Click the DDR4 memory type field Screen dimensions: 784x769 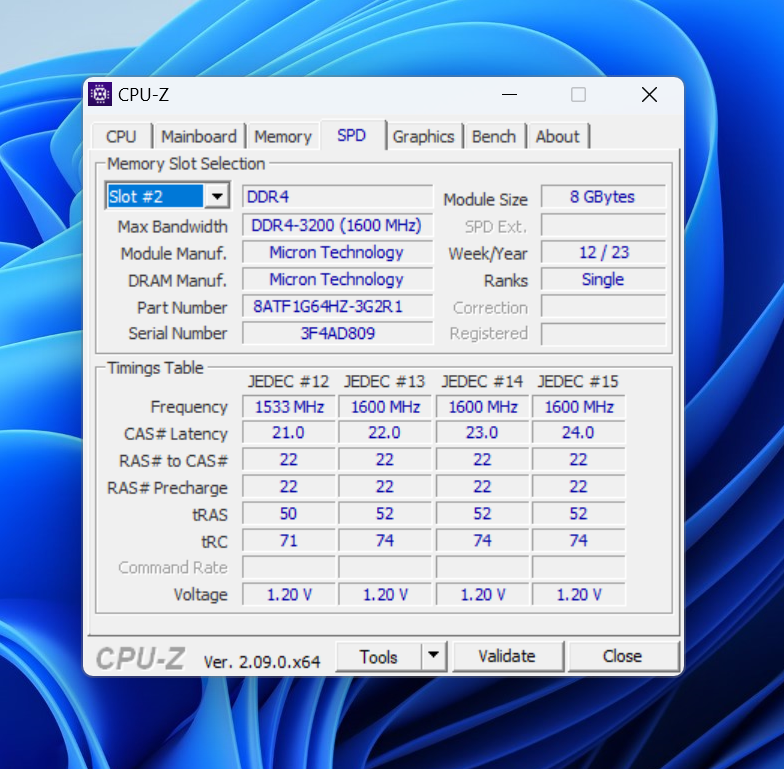[x=338, y=196]
